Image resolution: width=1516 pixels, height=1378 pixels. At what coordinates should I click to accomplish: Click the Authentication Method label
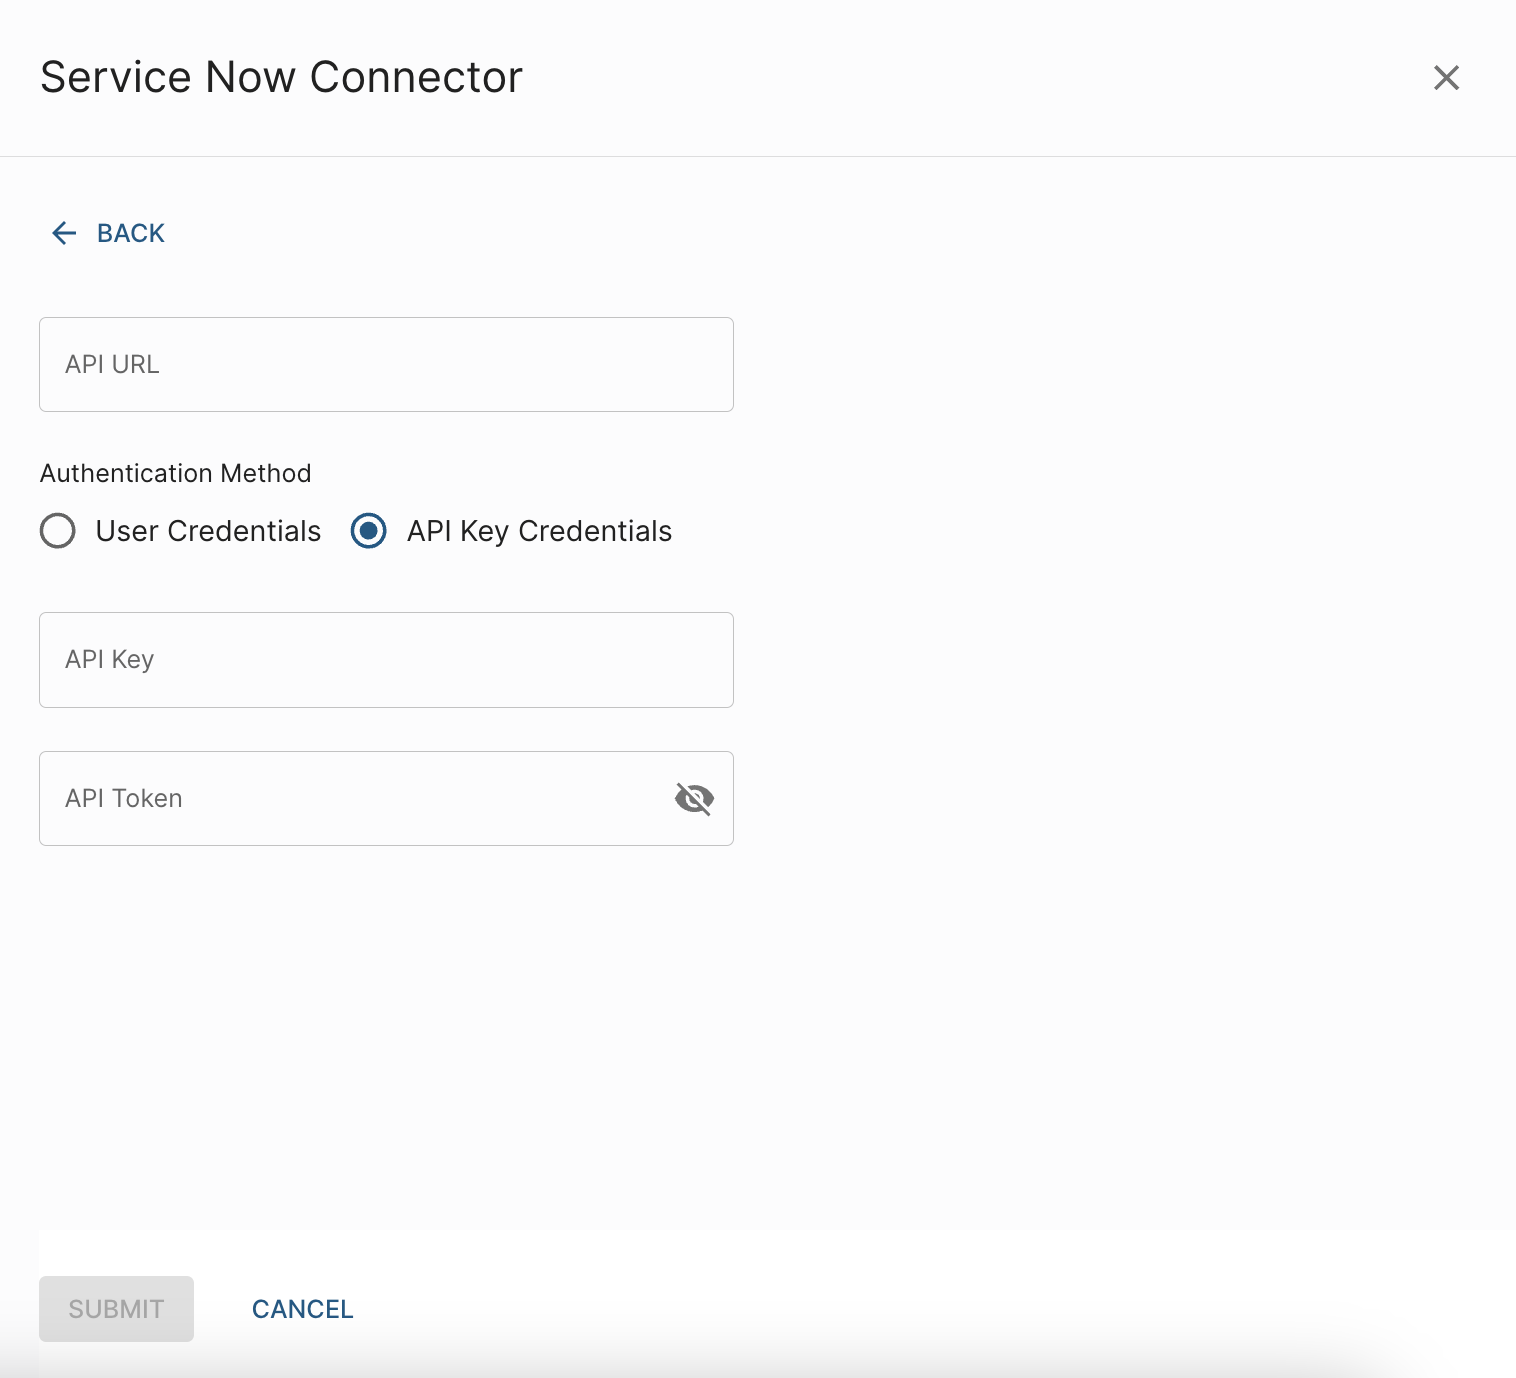pyautogui.click(x=176, y=473)
